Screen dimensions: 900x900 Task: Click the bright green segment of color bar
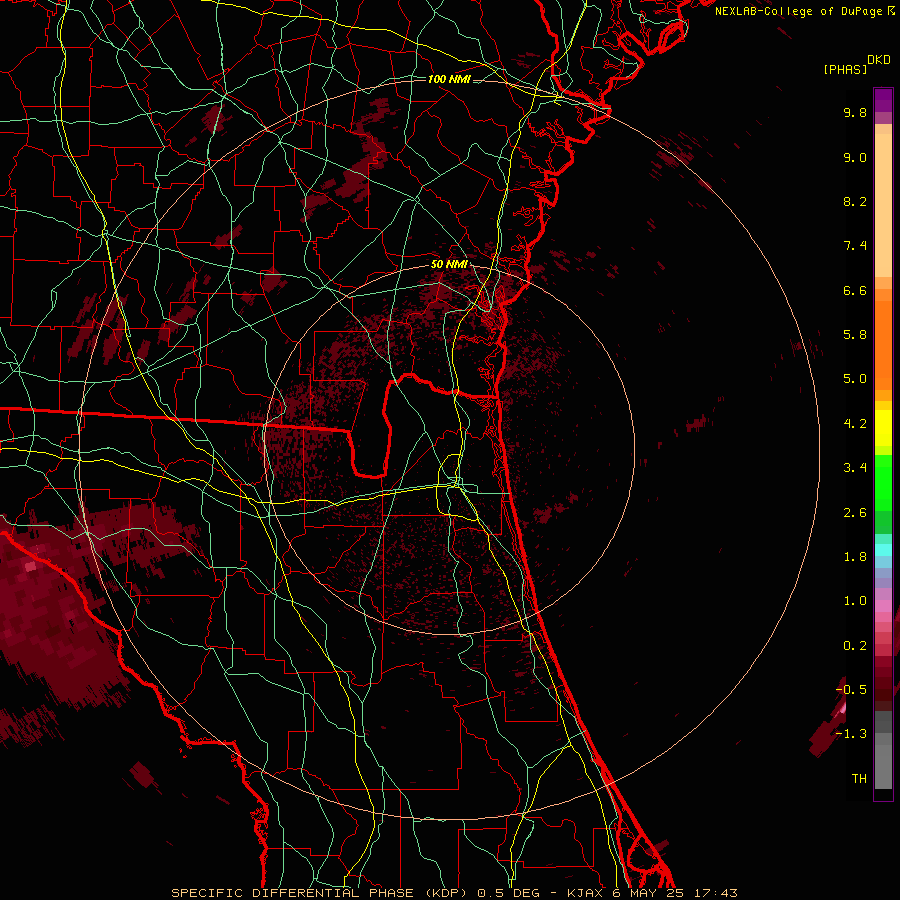pyautogui.click(x=883, y=483)
